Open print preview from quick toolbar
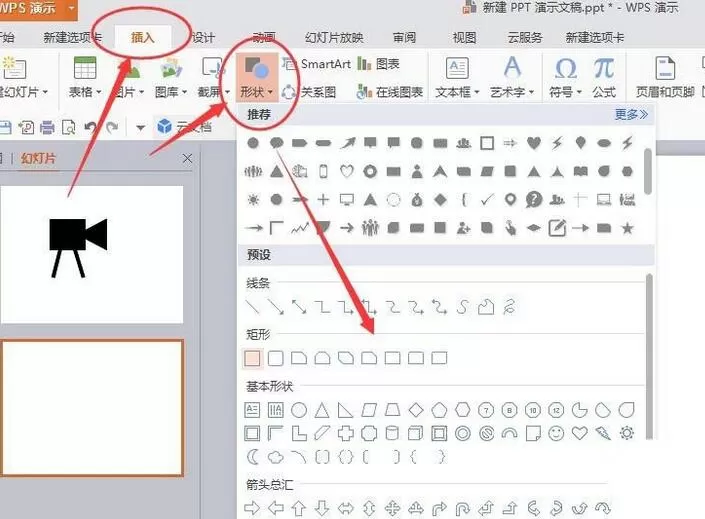 point(69,128)
